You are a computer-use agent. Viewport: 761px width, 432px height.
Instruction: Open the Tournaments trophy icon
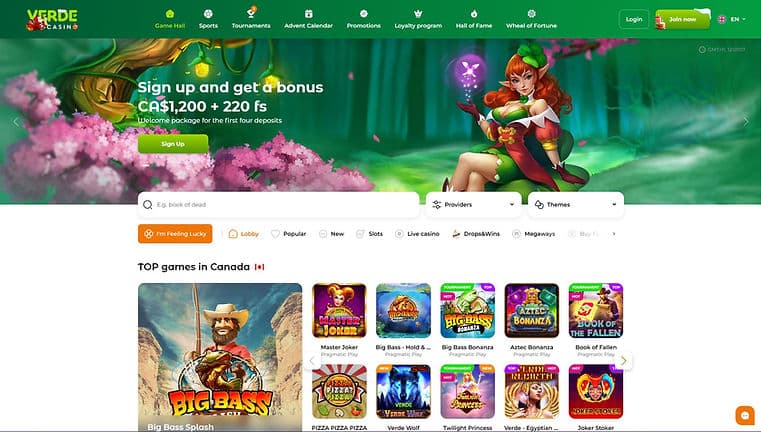[251, 13]
